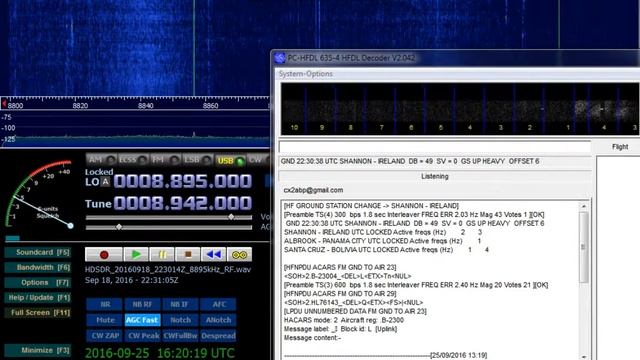This screenshot has width=640, height=360.
Task: Click the CW ZAP button
Action: (104, 336)
